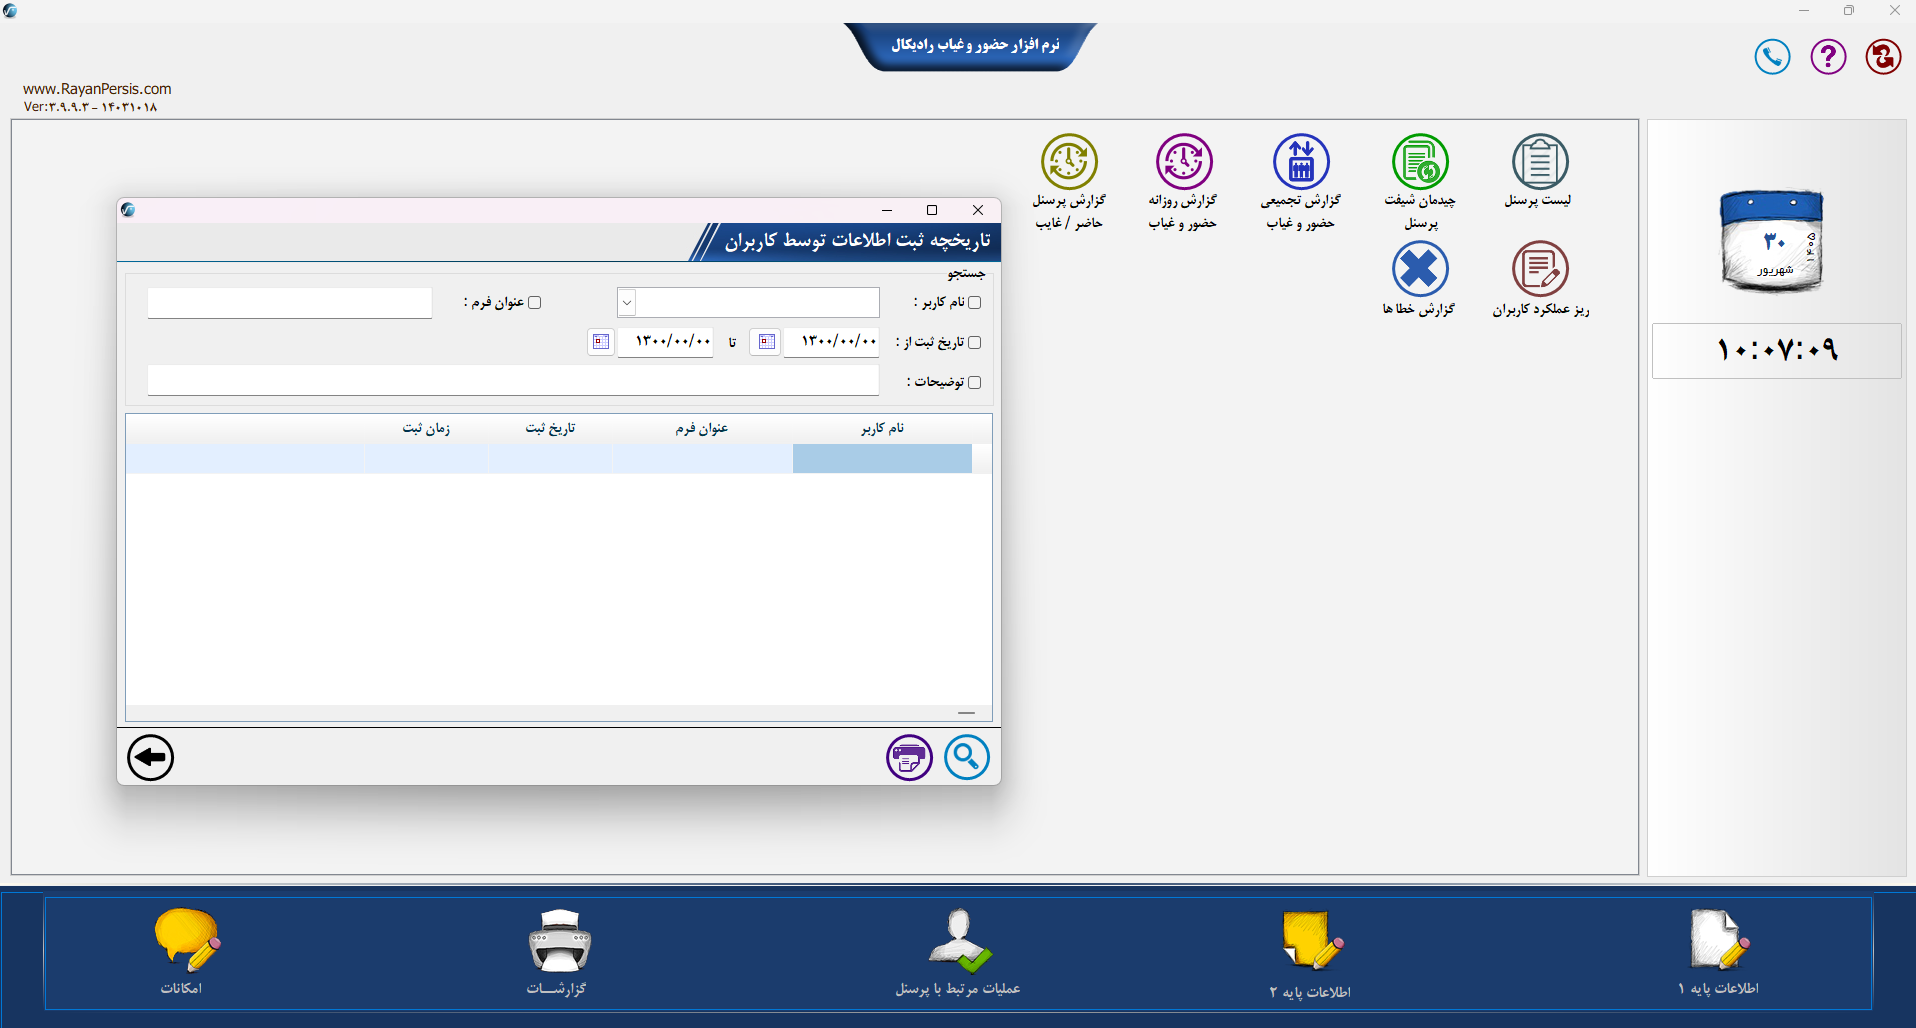Switch to the اطلاعات پایه ۱ tab
Screen dimensions: 1916x1028
tap(1718, 952)
